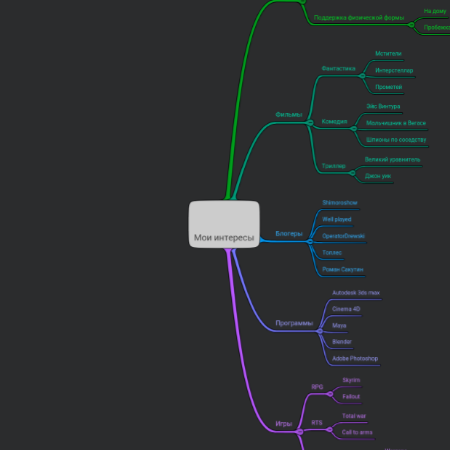
Task: Select the 'Autodesk 3ds max' node
Action: 356,293
